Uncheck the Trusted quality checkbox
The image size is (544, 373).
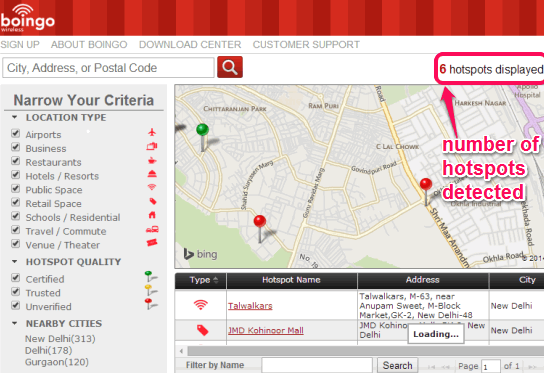[x=15, y=291]
